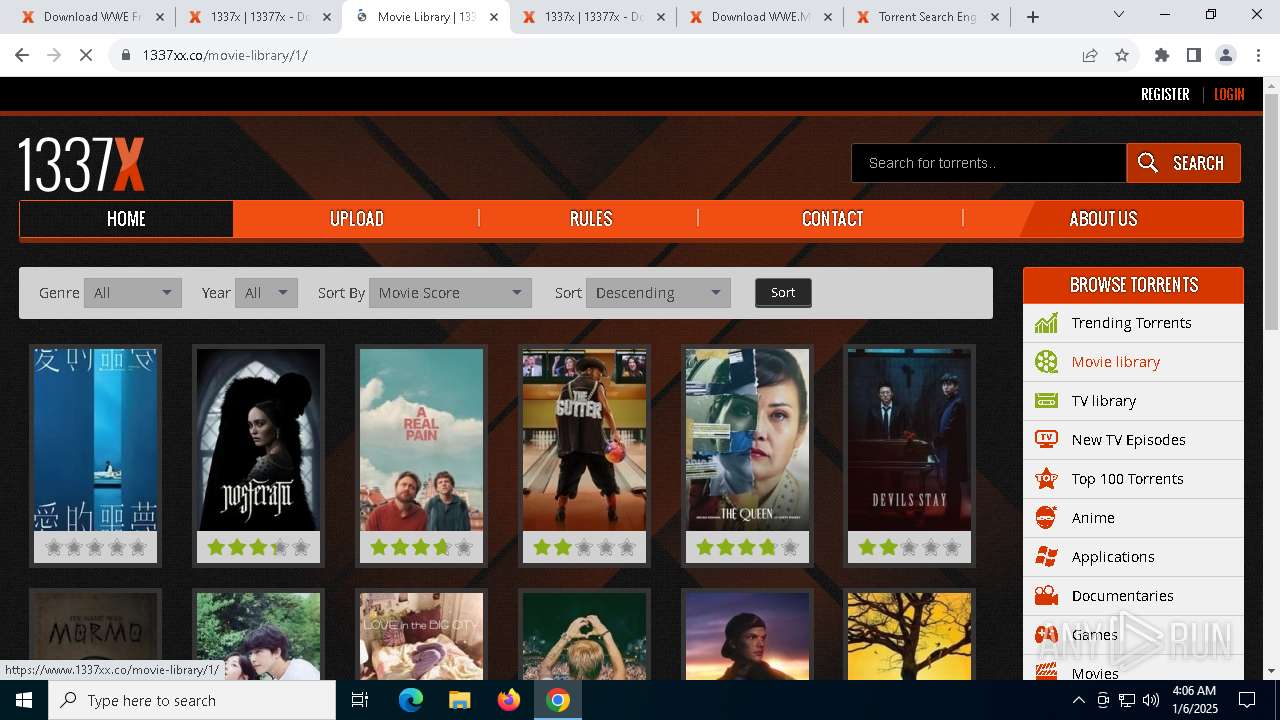The width and height of the screenshot is (1280, 720).
Task: Go back with the browser back arrow
Action: [22, 55]
